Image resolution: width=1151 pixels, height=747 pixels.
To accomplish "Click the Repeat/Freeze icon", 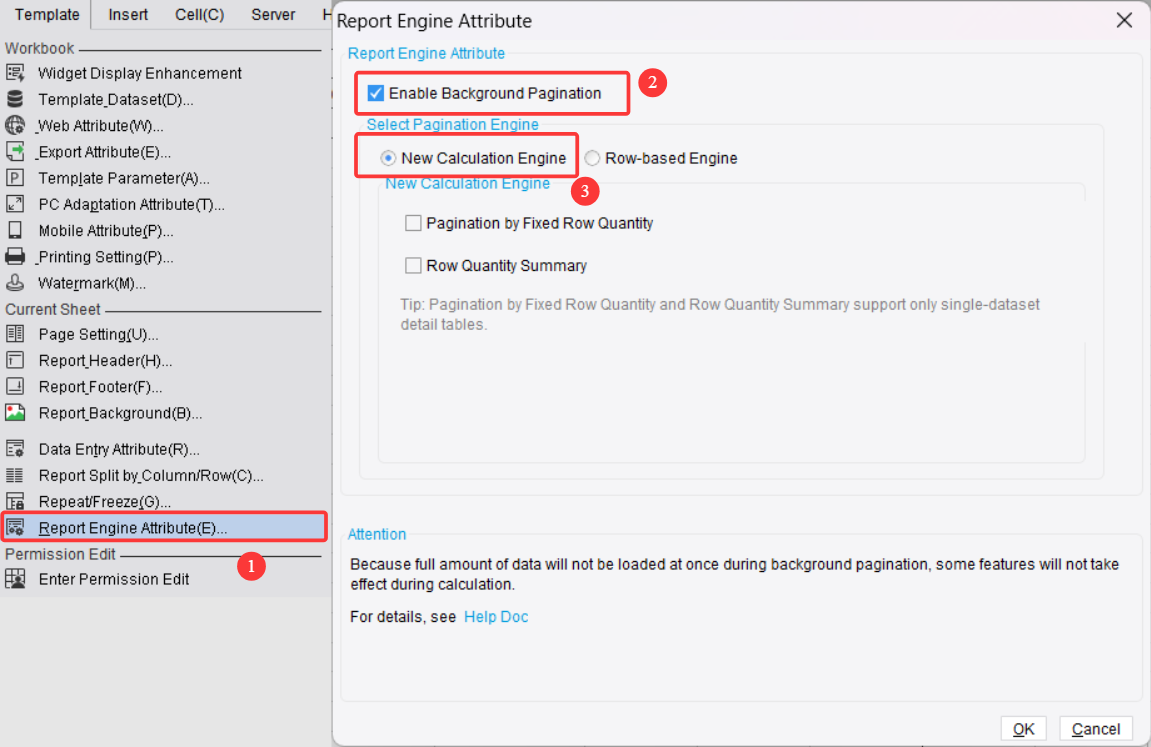I will 15,501.
